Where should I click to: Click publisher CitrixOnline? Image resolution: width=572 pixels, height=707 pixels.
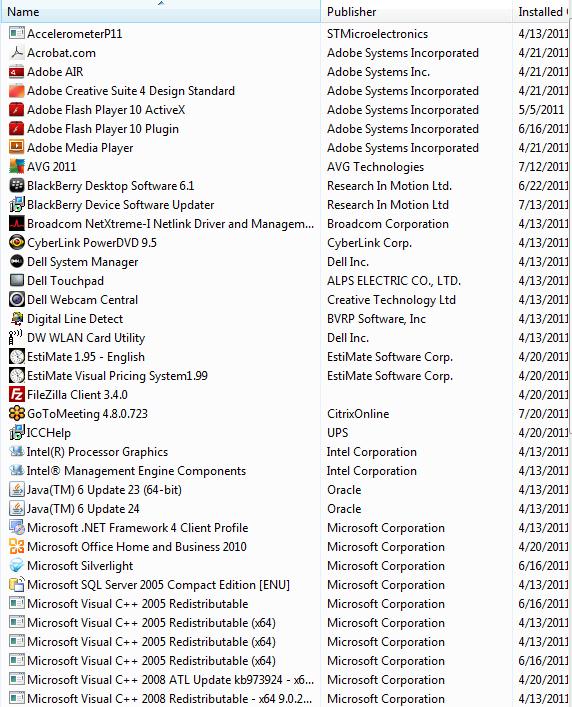click(358, 413)
